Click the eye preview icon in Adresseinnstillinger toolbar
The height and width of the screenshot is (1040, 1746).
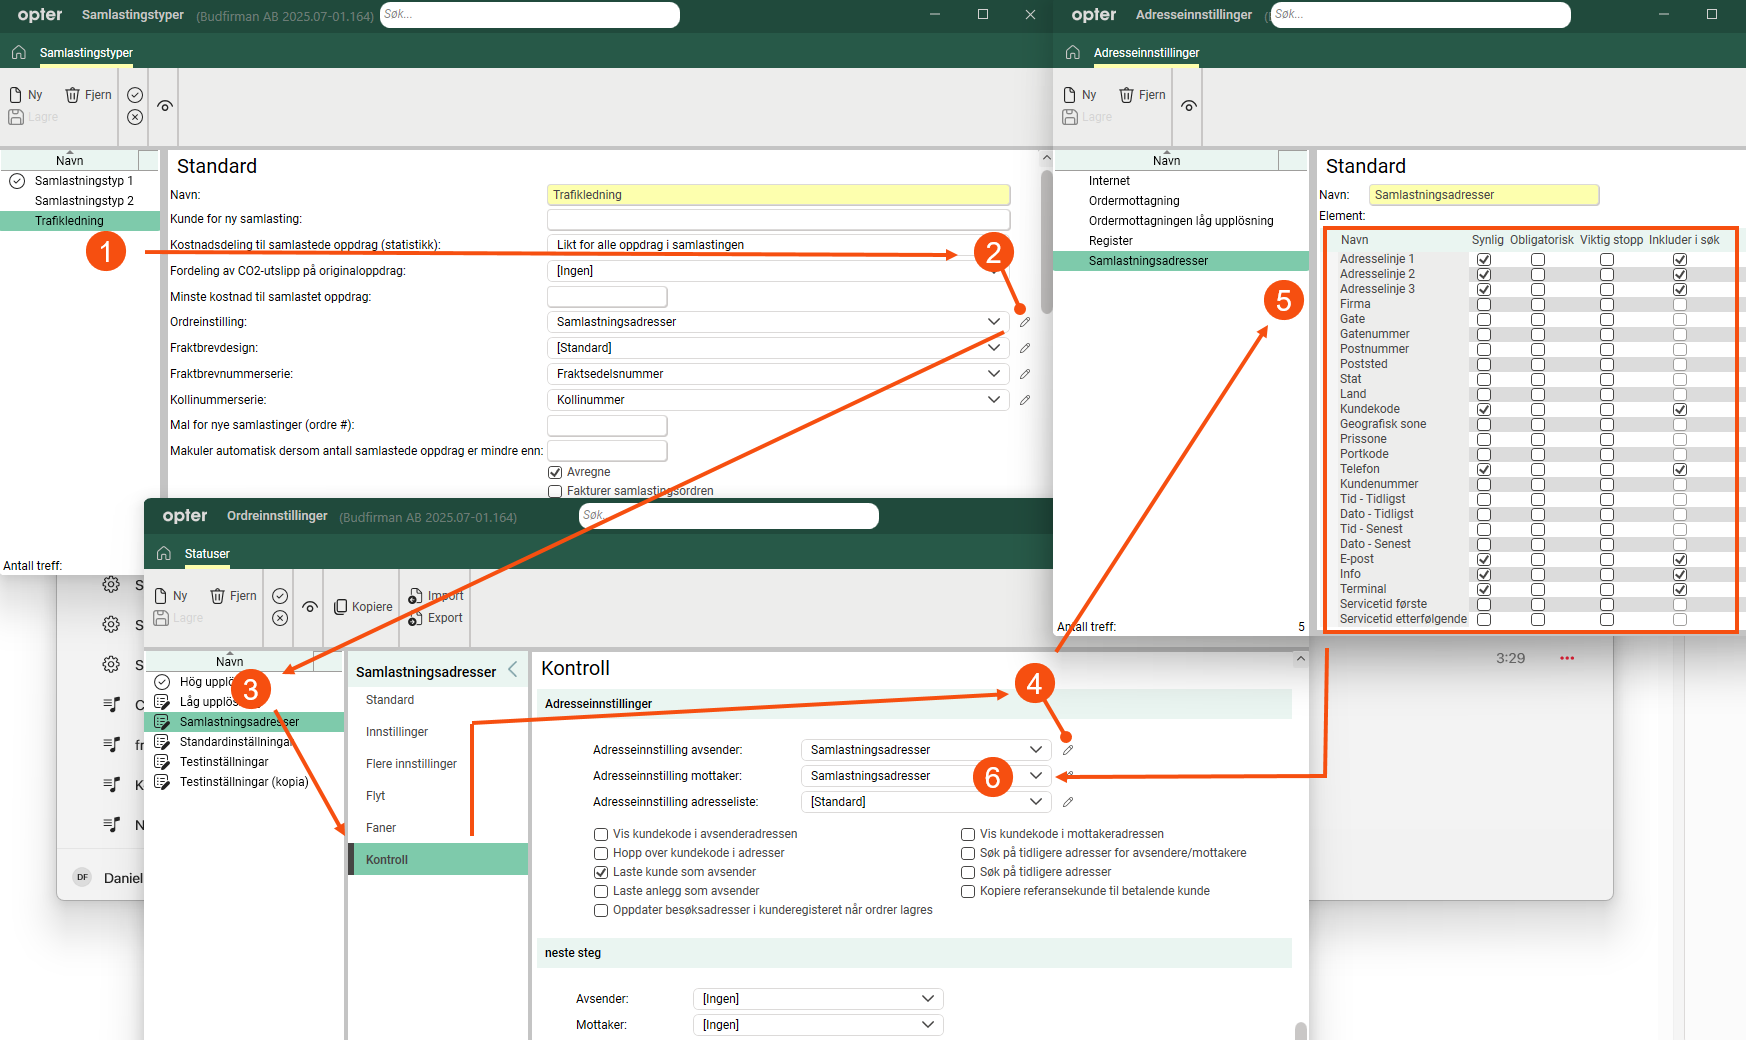tap(1188, 106)
